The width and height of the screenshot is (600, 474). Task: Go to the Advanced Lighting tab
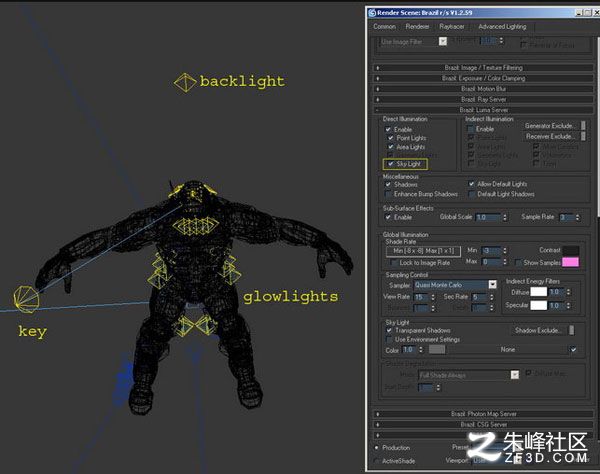[x=502, y=26]
